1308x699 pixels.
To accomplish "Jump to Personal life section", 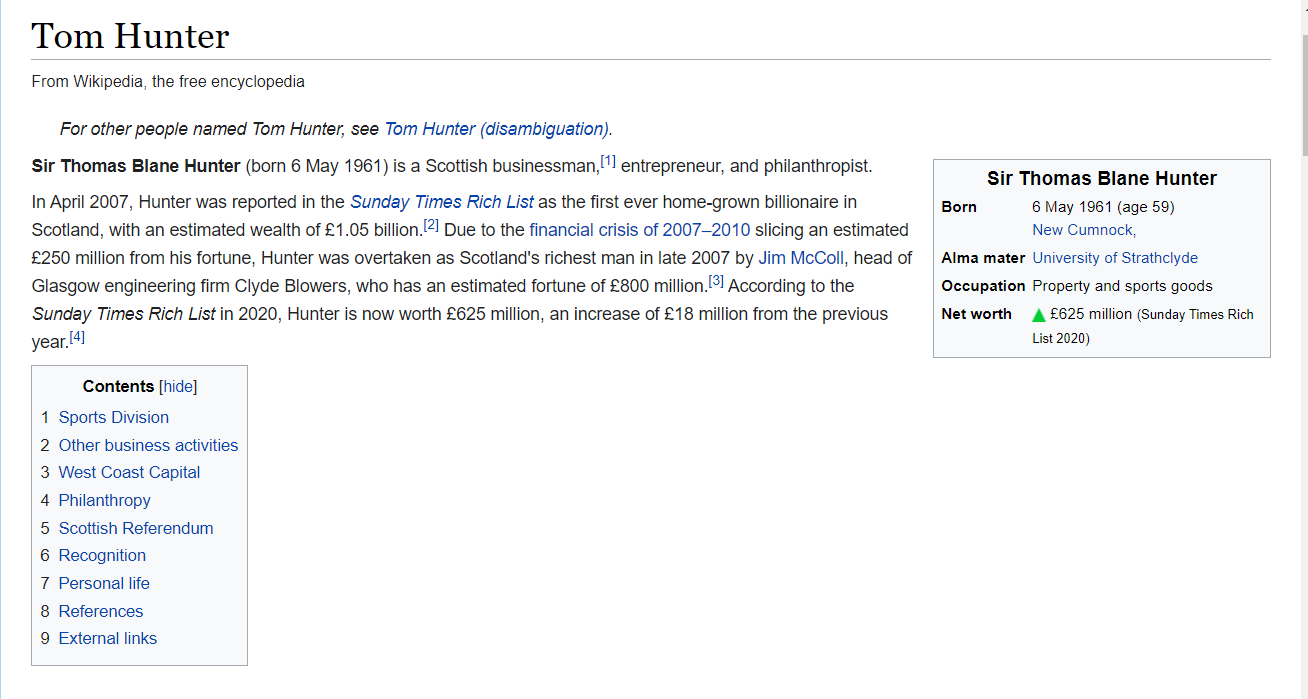I will [x=104, y=583].
